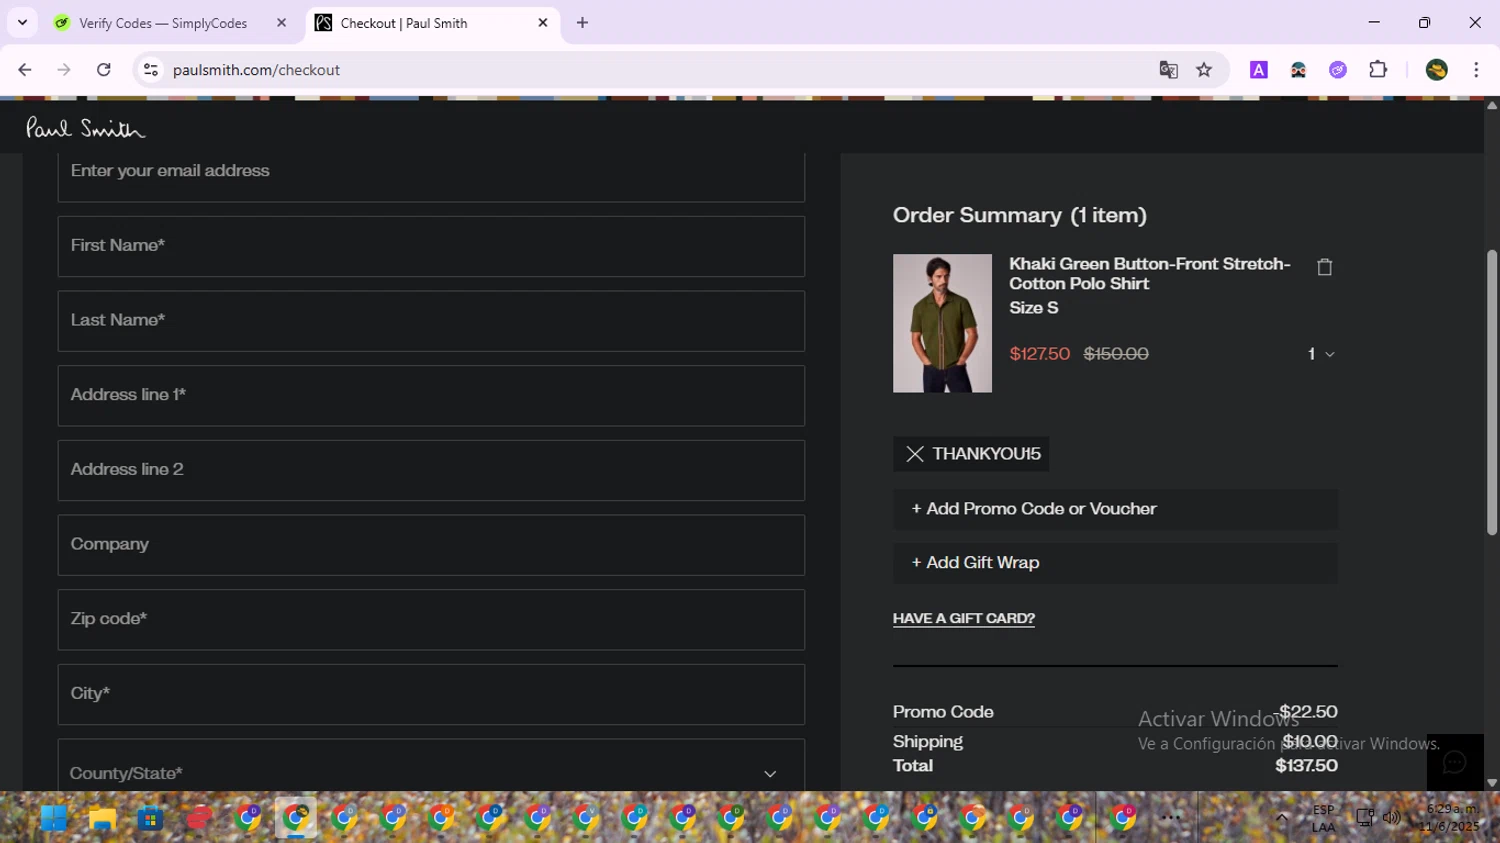Open the volume control

(x=1391, y=818)
